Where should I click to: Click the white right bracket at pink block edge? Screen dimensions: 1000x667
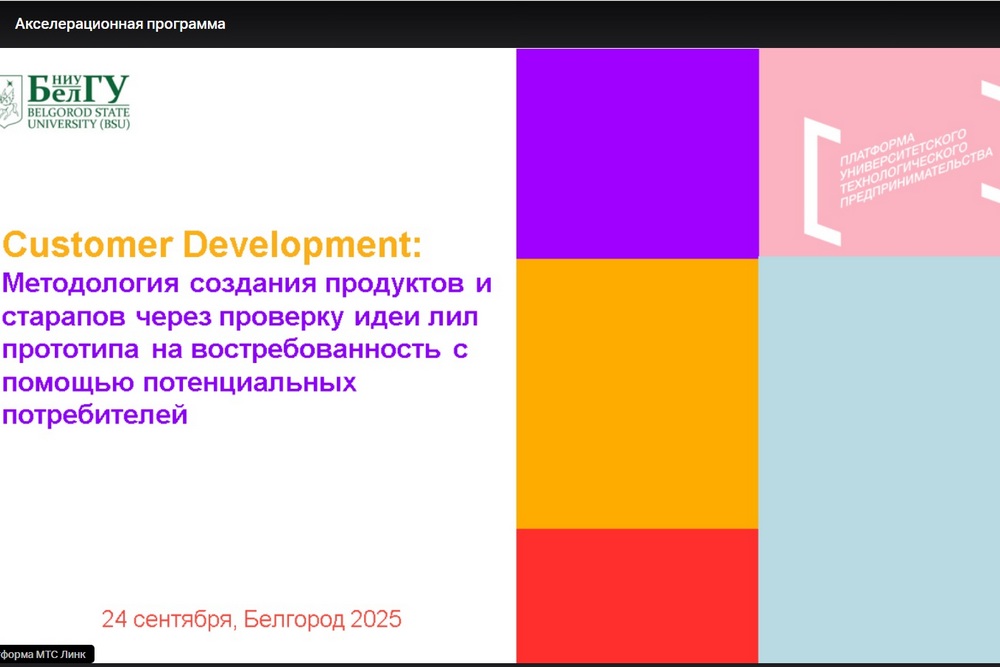pos(989,140)
